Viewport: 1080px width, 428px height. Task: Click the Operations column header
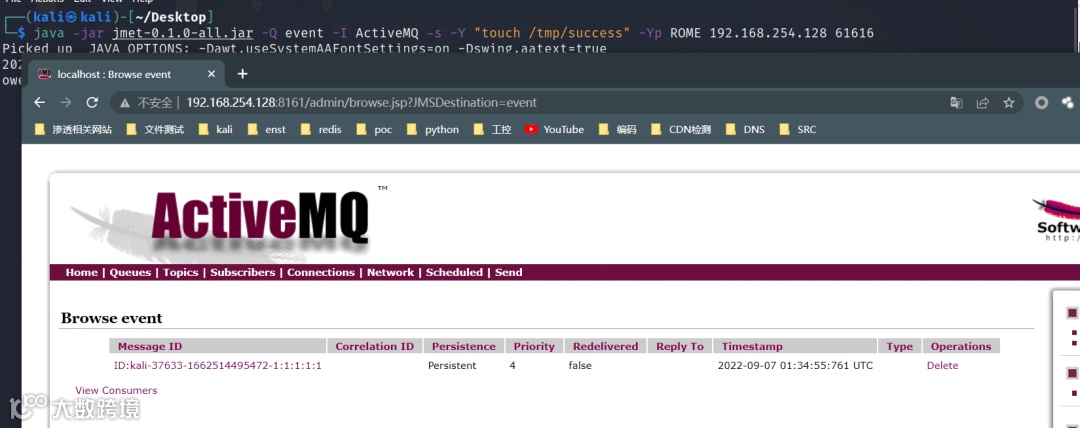961,346
